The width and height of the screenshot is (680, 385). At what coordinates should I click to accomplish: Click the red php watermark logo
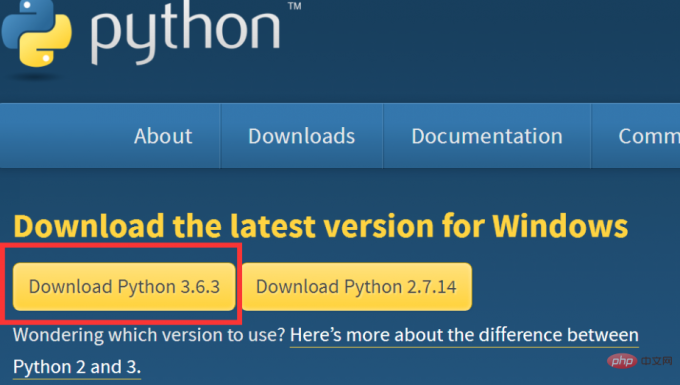pyautogui.click(x=622, y=360)
